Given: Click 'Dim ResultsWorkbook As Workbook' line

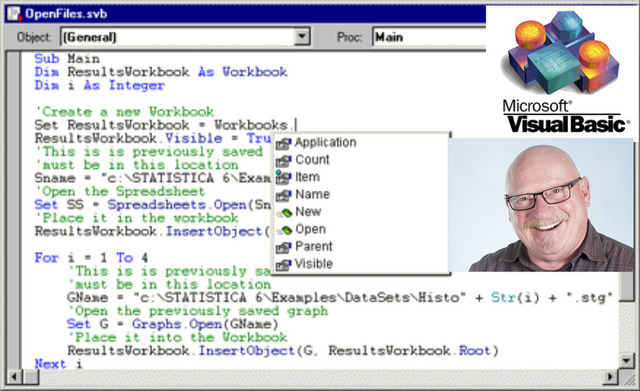Looking at the screenshot, I should (x=161, y=72).
